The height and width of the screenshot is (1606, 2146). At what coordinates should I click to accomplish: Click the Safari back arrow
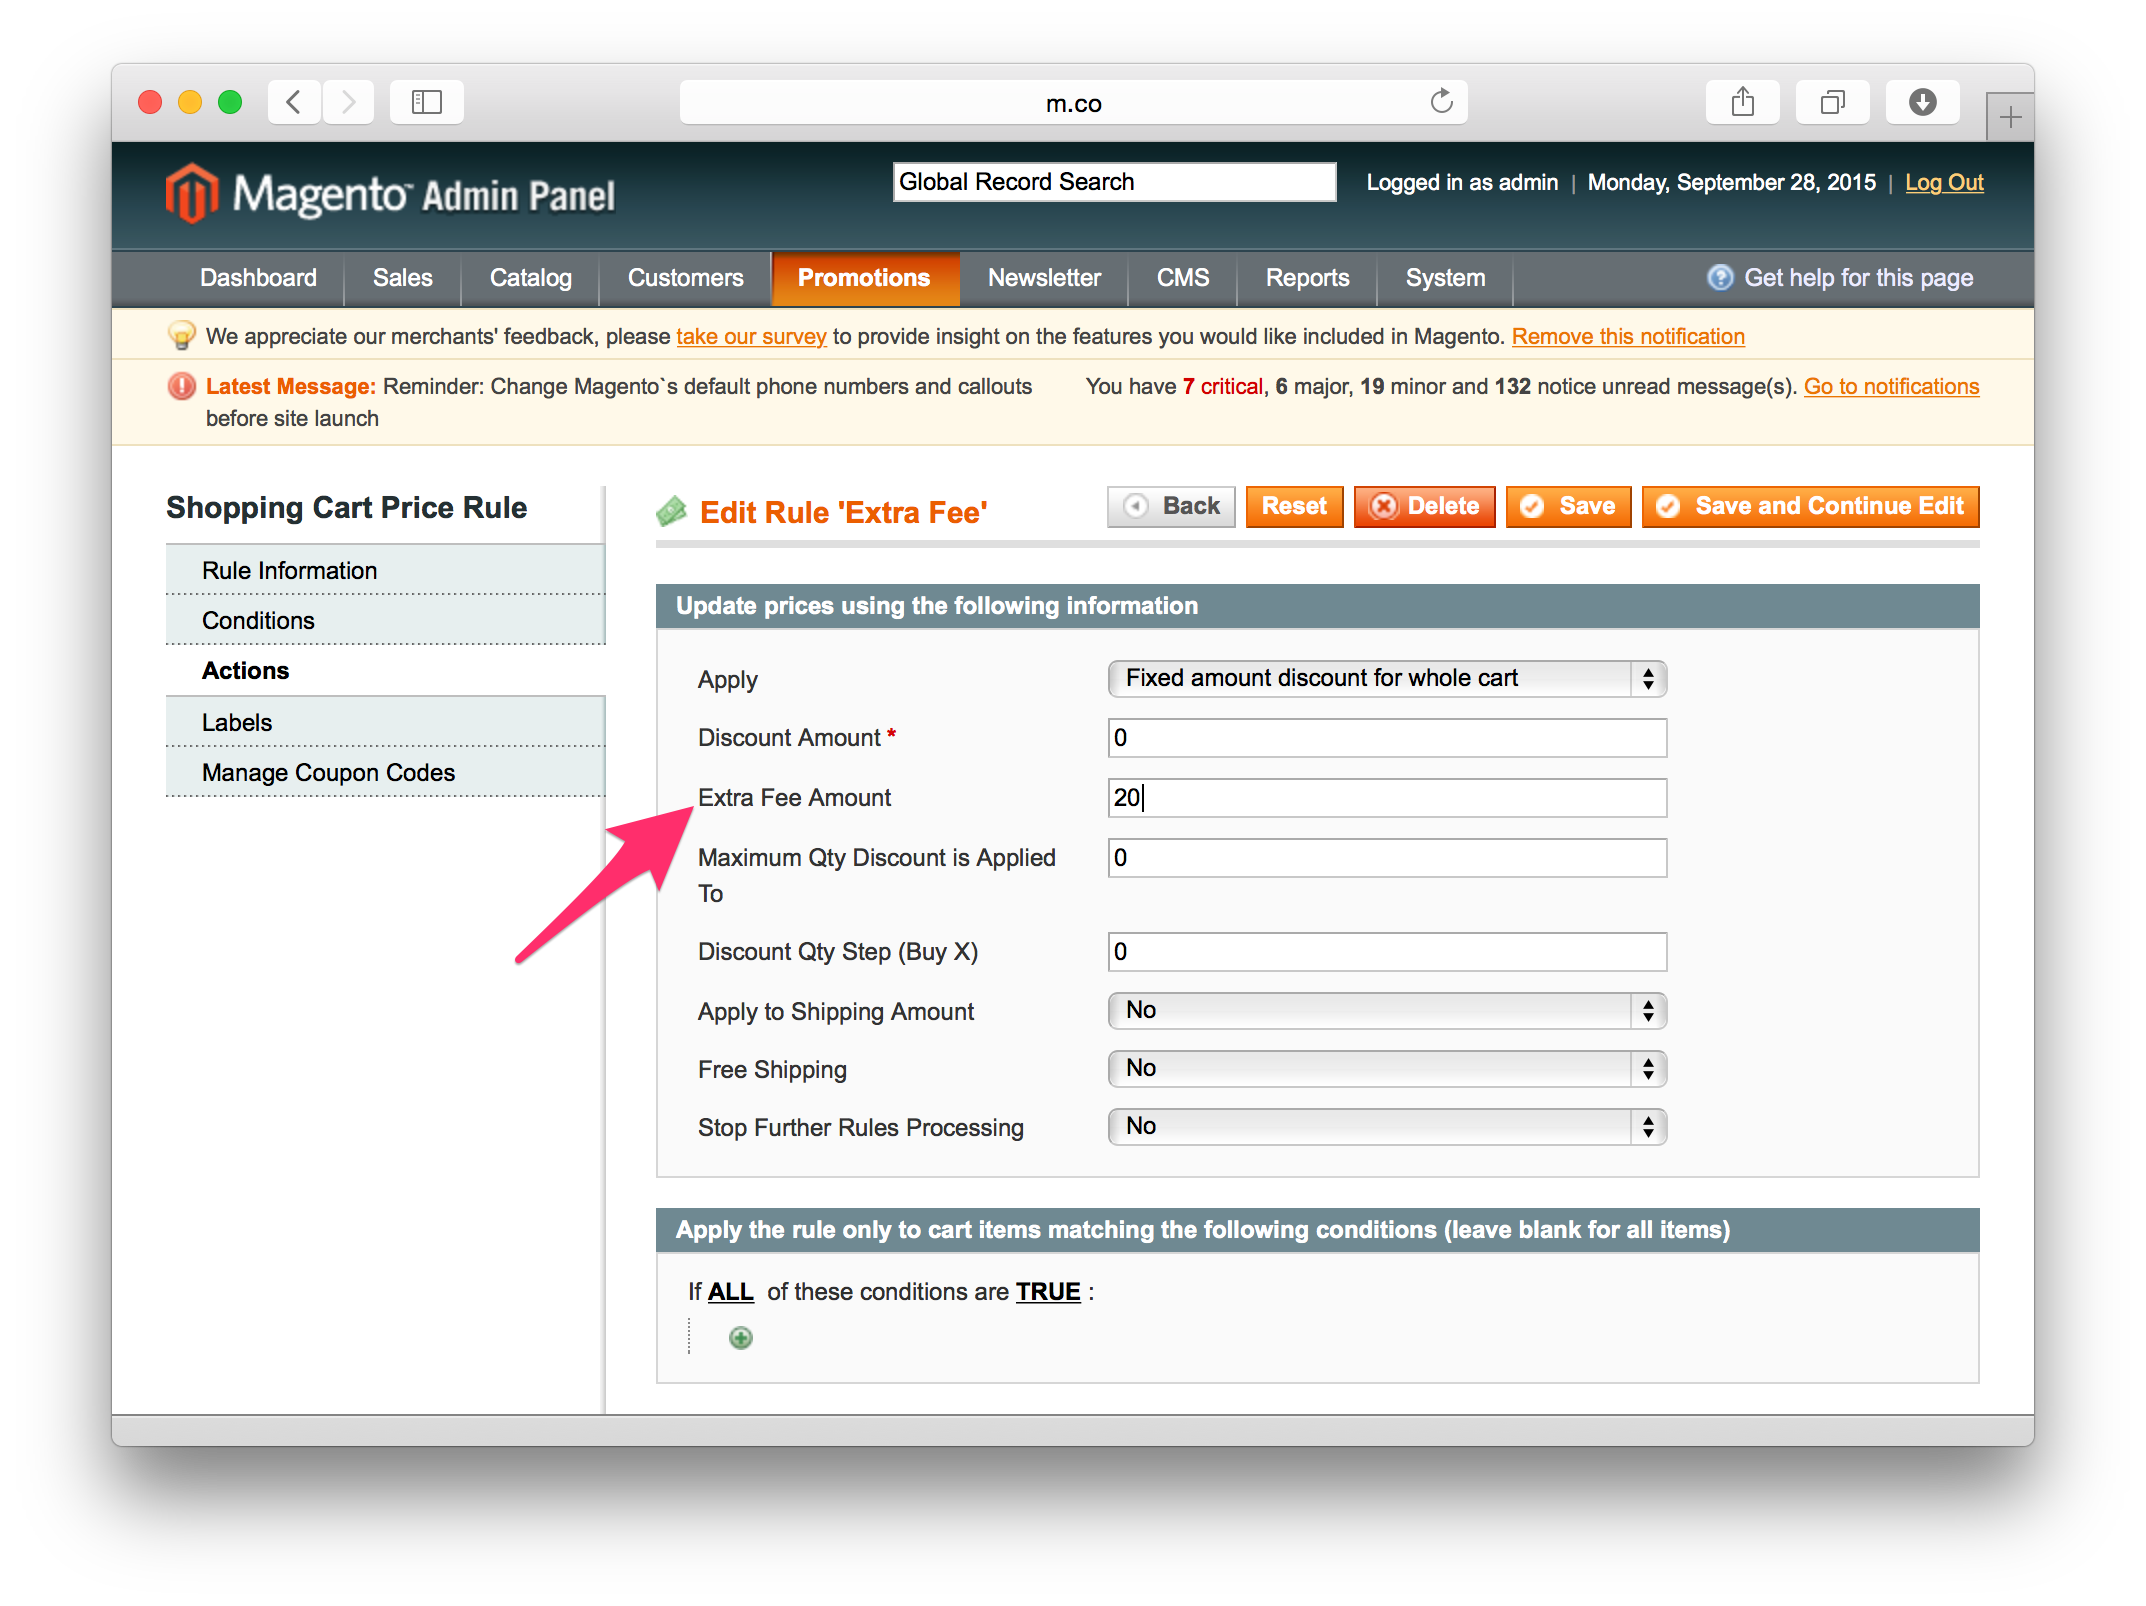pyautogui.click(x=294, y=102)
